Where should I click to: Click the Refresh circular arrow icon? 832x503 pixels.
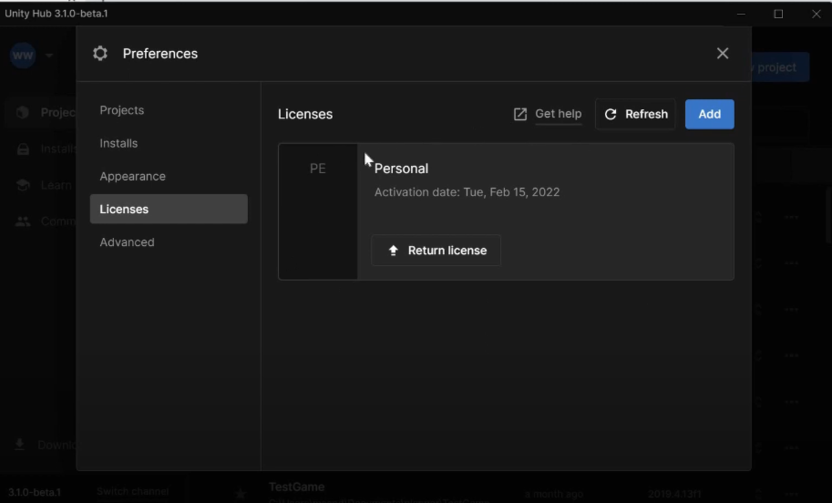pyautogui.click(x=611, y=114)
